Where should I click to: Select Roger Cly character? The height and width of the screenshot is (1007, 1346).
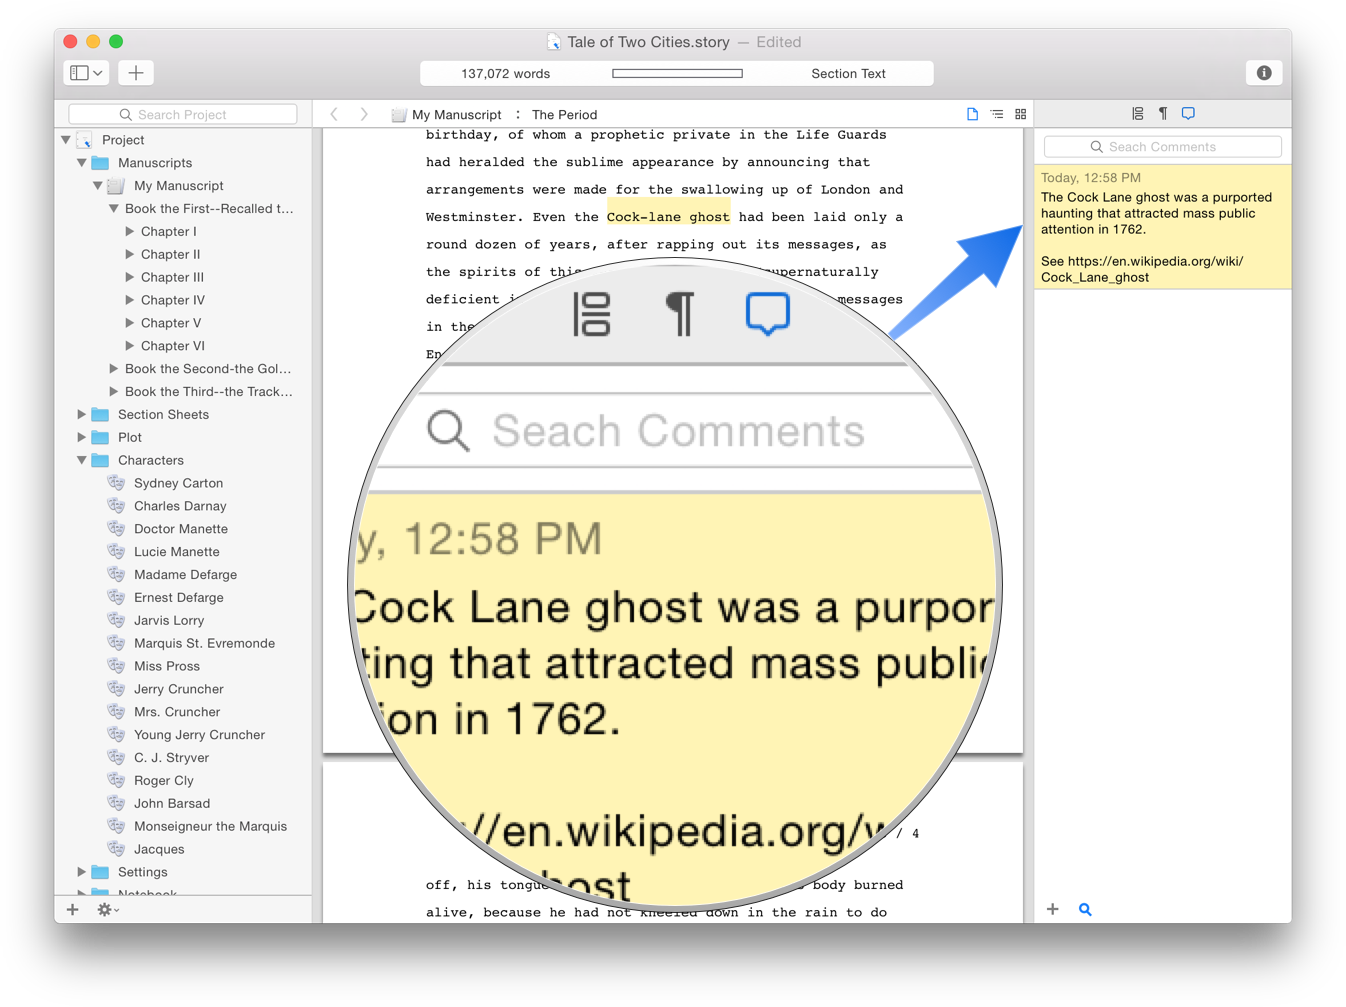pos(164,781)
